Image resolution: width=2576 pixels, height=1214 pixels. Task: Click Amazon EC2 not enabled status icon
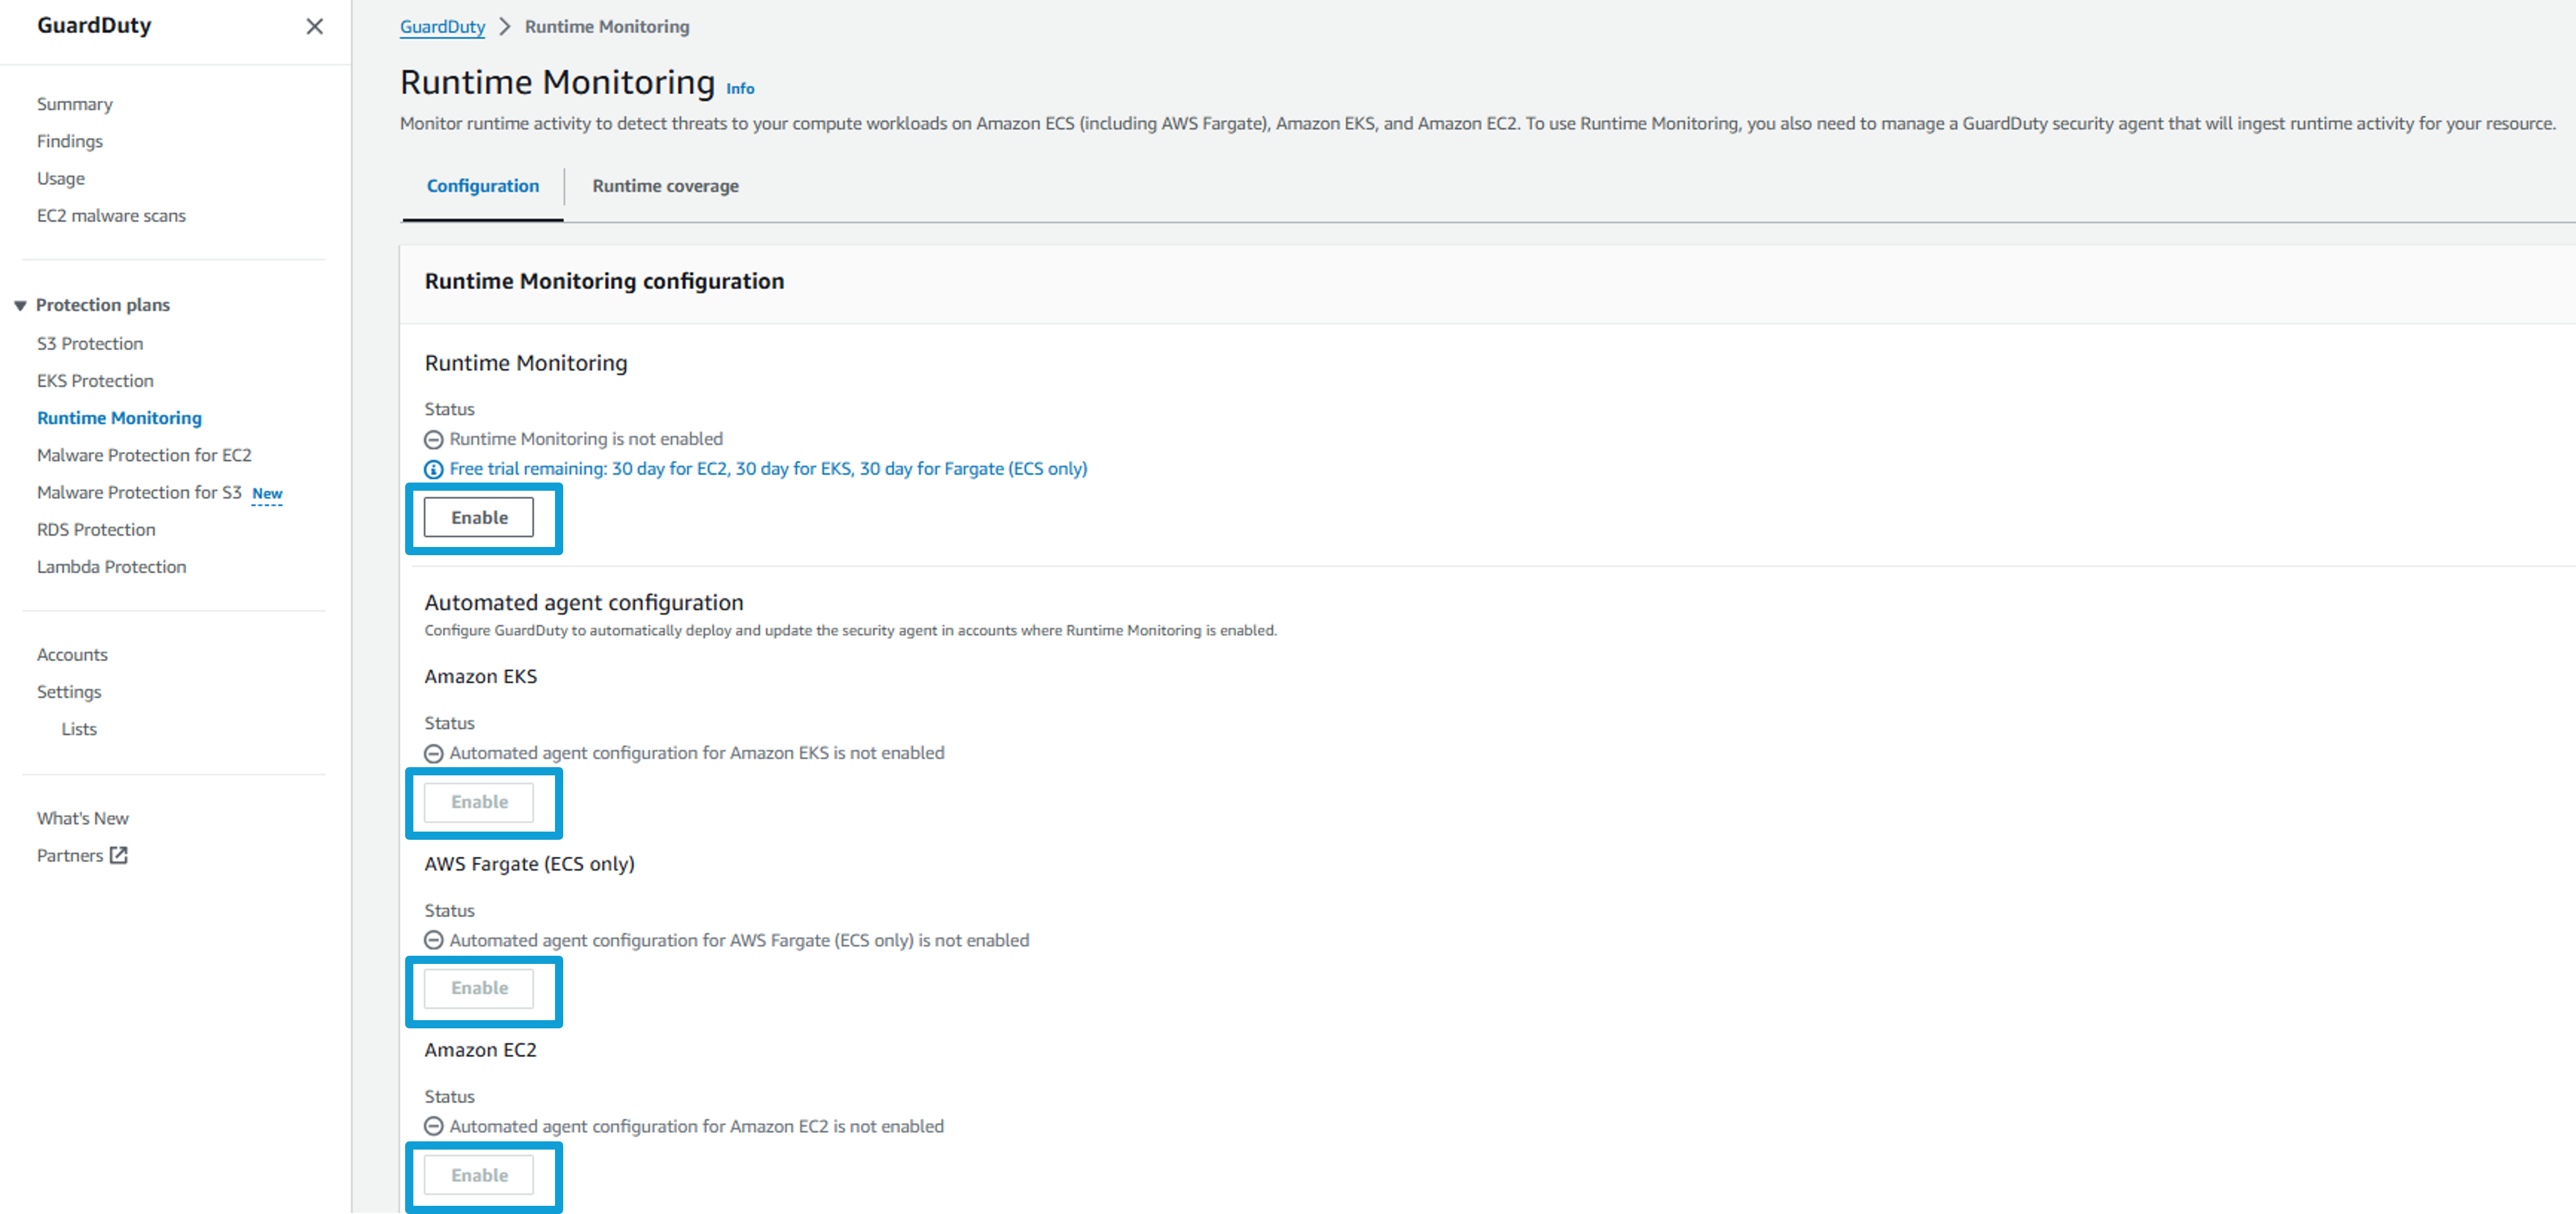(x=434, y=1126)
